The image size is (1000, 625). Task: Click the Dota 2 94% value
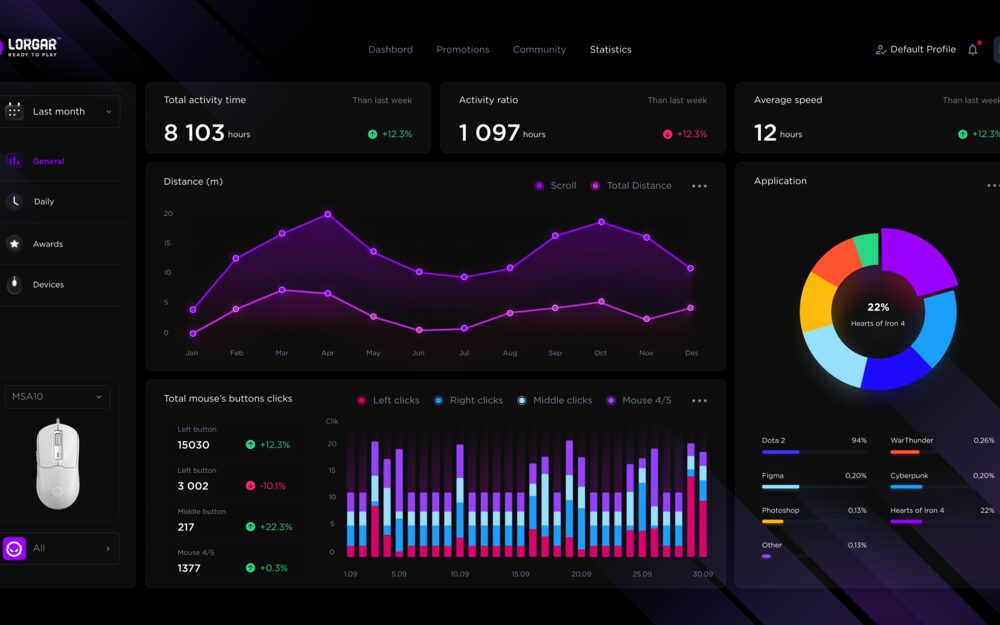859,440
